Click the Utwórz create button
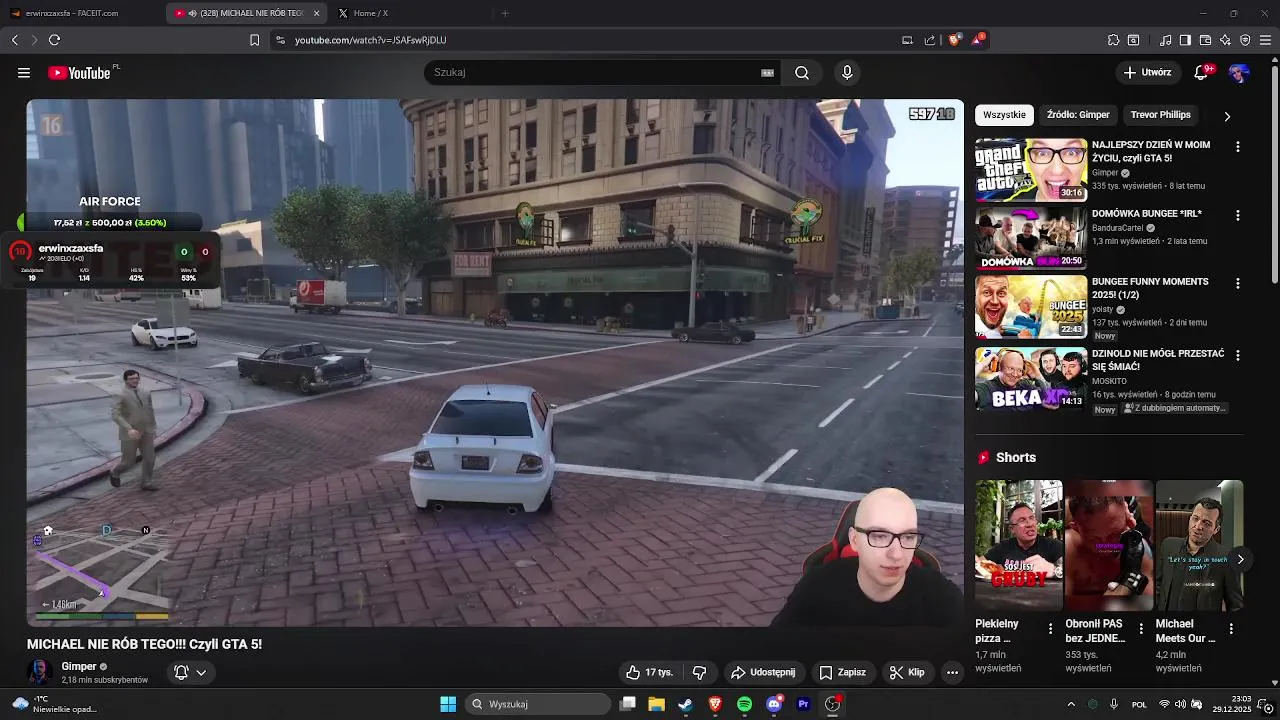The height and width of the screenshot is (720, 1280). (1146, 72)
